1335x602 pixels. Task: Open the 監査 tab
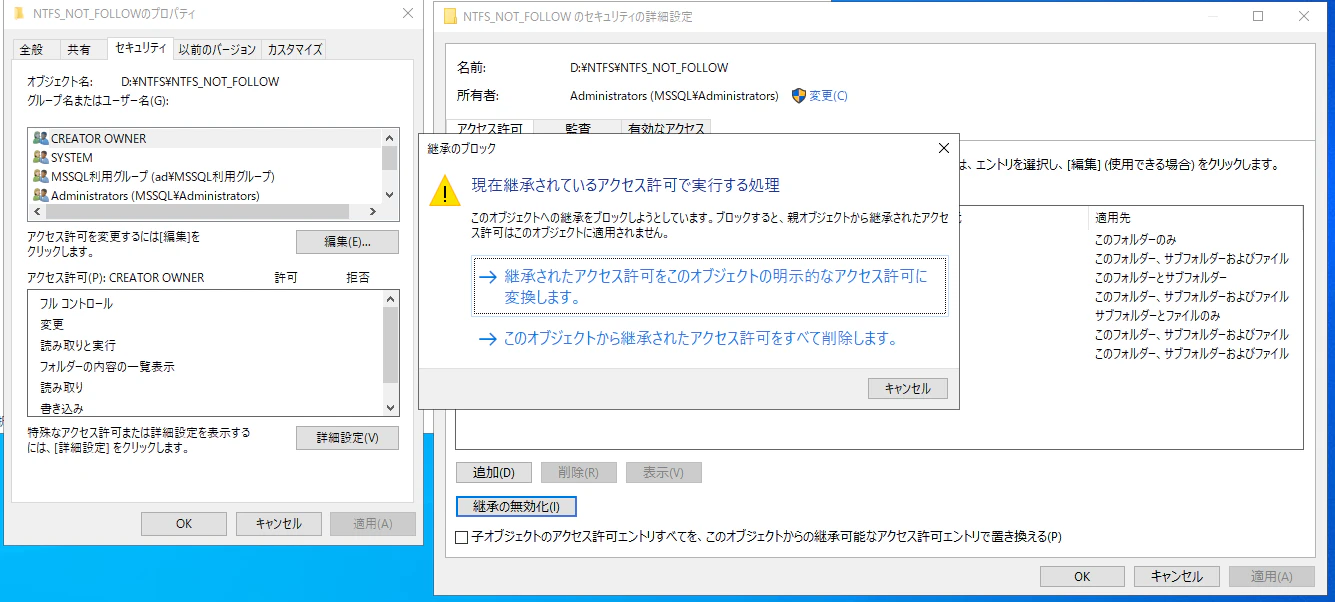click(x=577, y=128)
